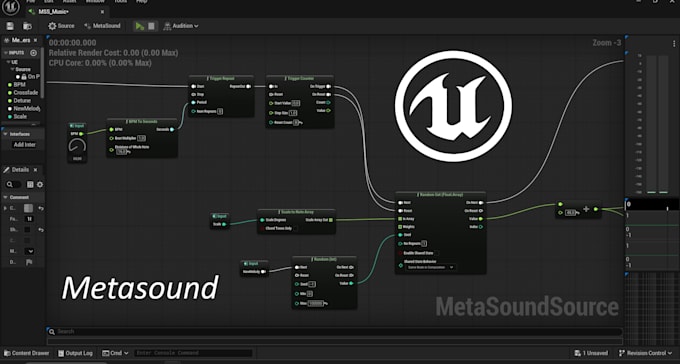Select the BPM input member
This screenshot has height=364, width=680.
point(17,85)
